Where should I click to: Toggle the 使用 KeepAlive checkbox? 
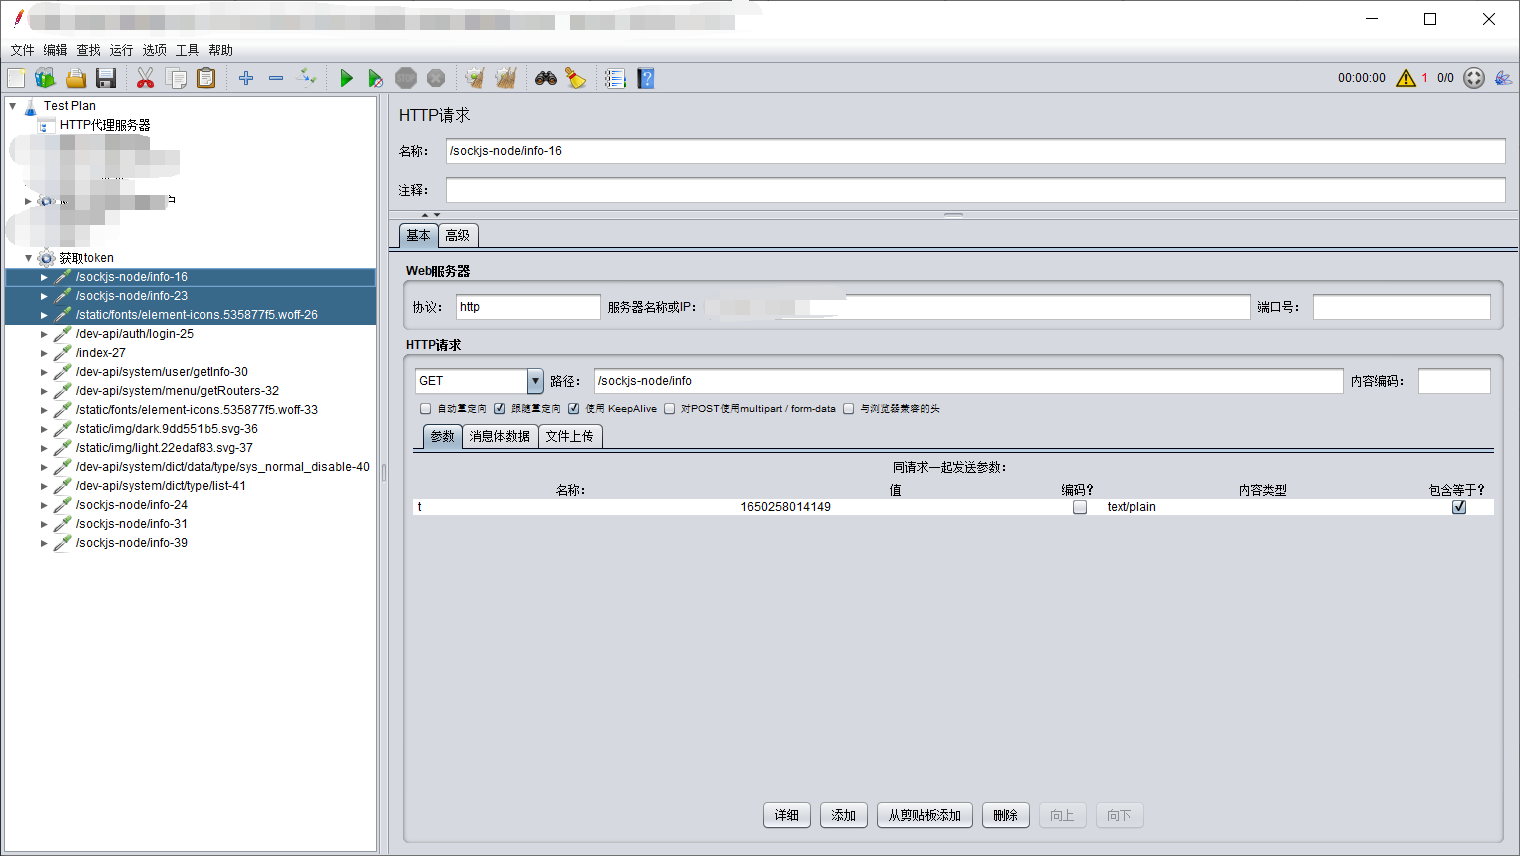click(x=573, y=409)
